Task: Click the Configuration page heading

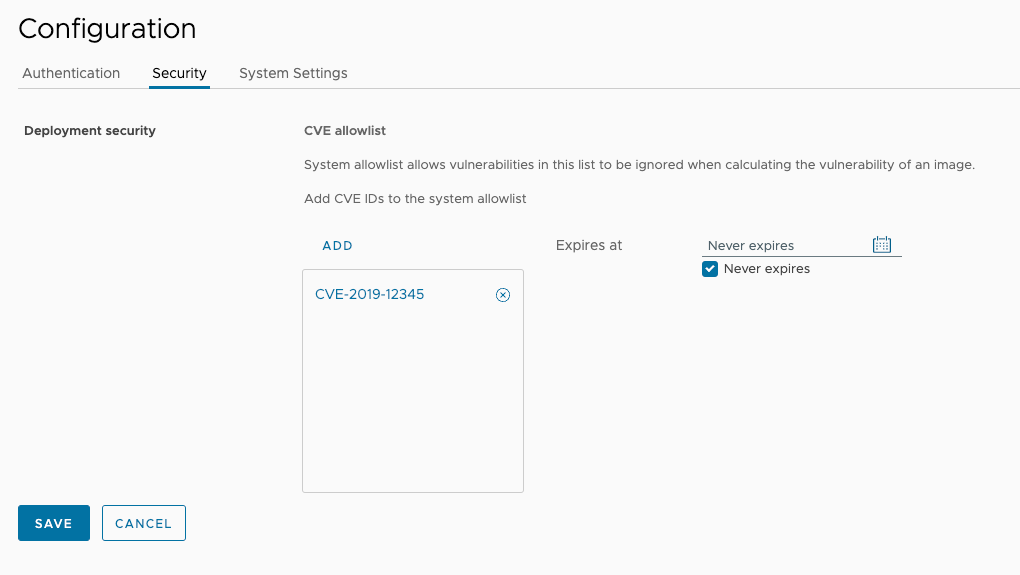Action: pyautogui.click(x=107, y=29)
